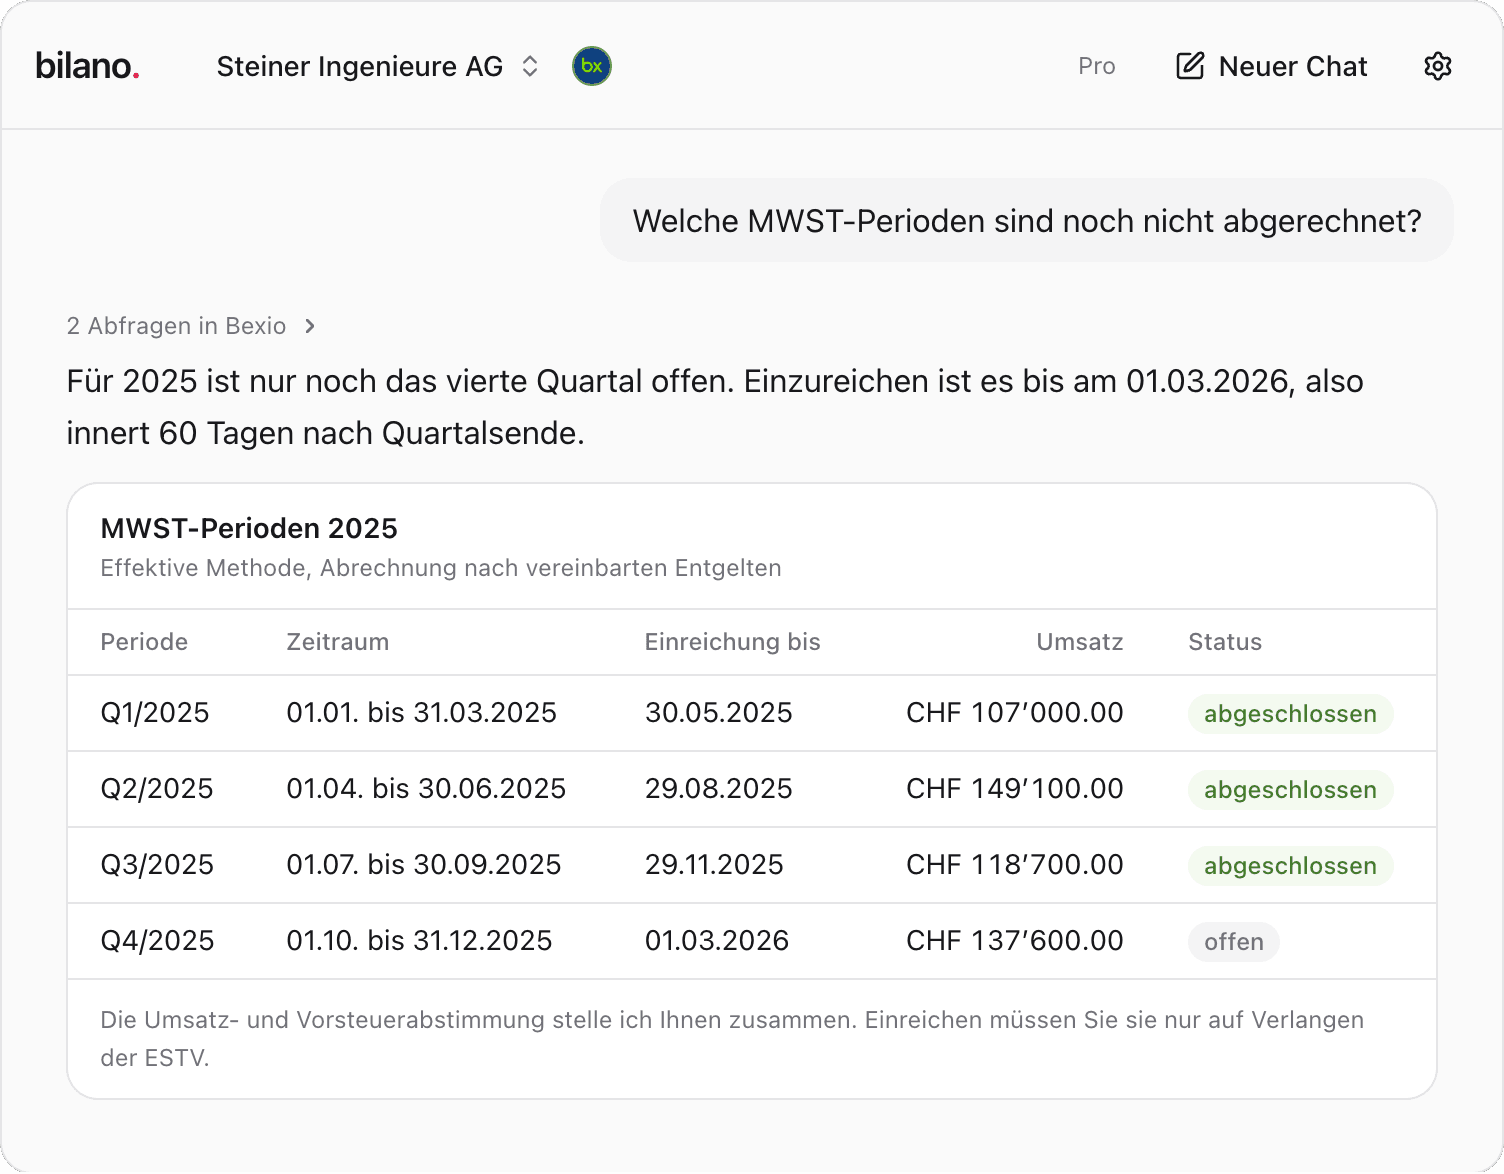Open the Bexio integration badge
The height and width of the screenshot is (1174, 1504).
tap(592, 66)
